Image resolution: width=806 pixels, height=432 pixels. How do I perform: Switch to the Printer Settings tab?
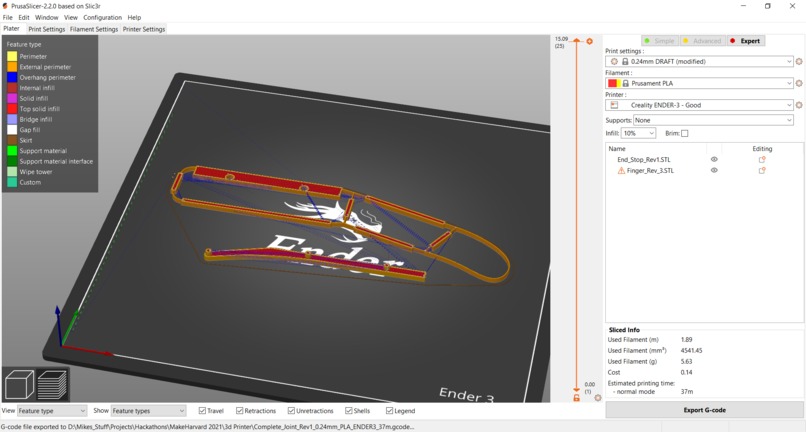(x=143, y=29)
